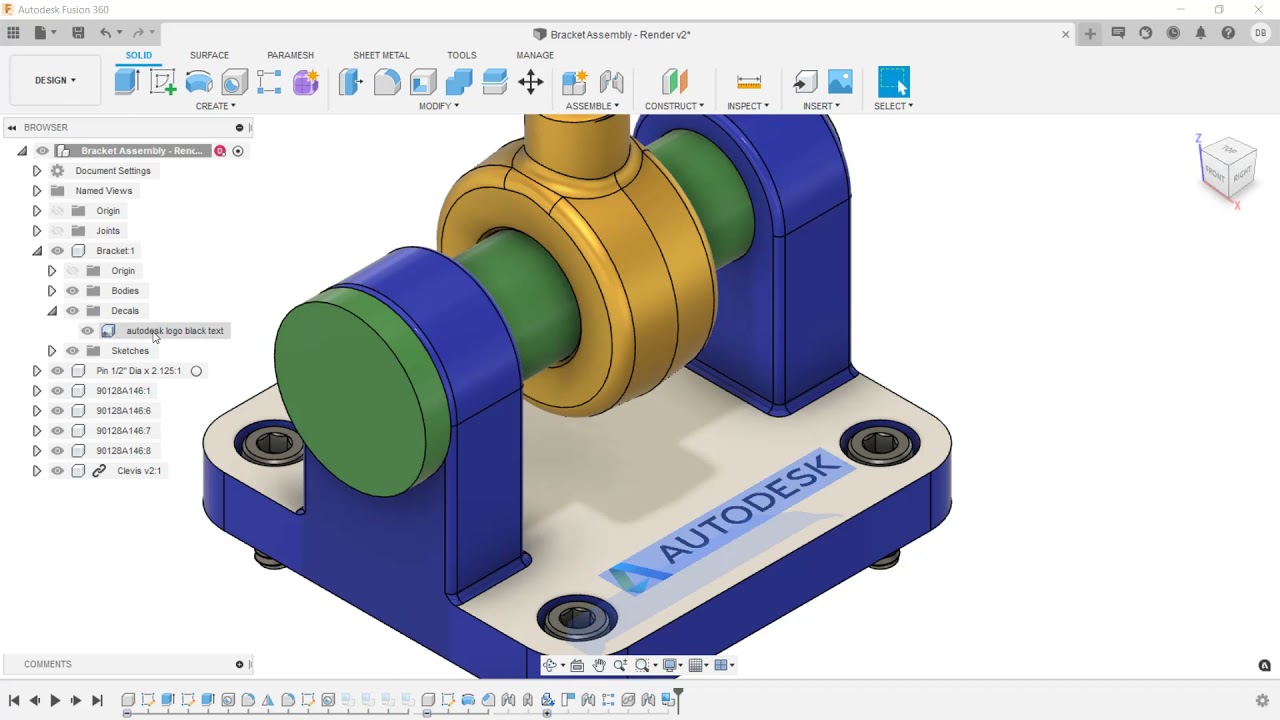The image size is (1280, 720).
Task: Click the ViewCube in the viewport
Action: pyautogui.click(x=1228, y=166)
